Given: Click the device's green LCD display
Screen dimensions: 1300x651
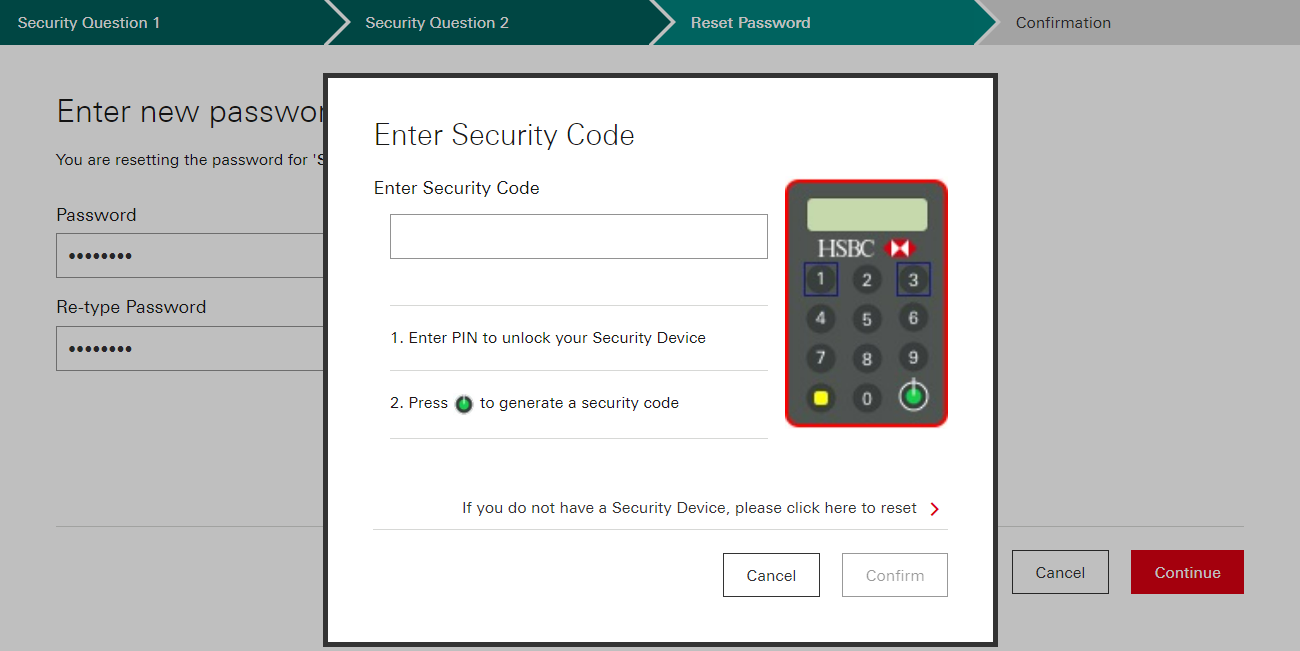Looking at the screenshot, I should 867,215.
